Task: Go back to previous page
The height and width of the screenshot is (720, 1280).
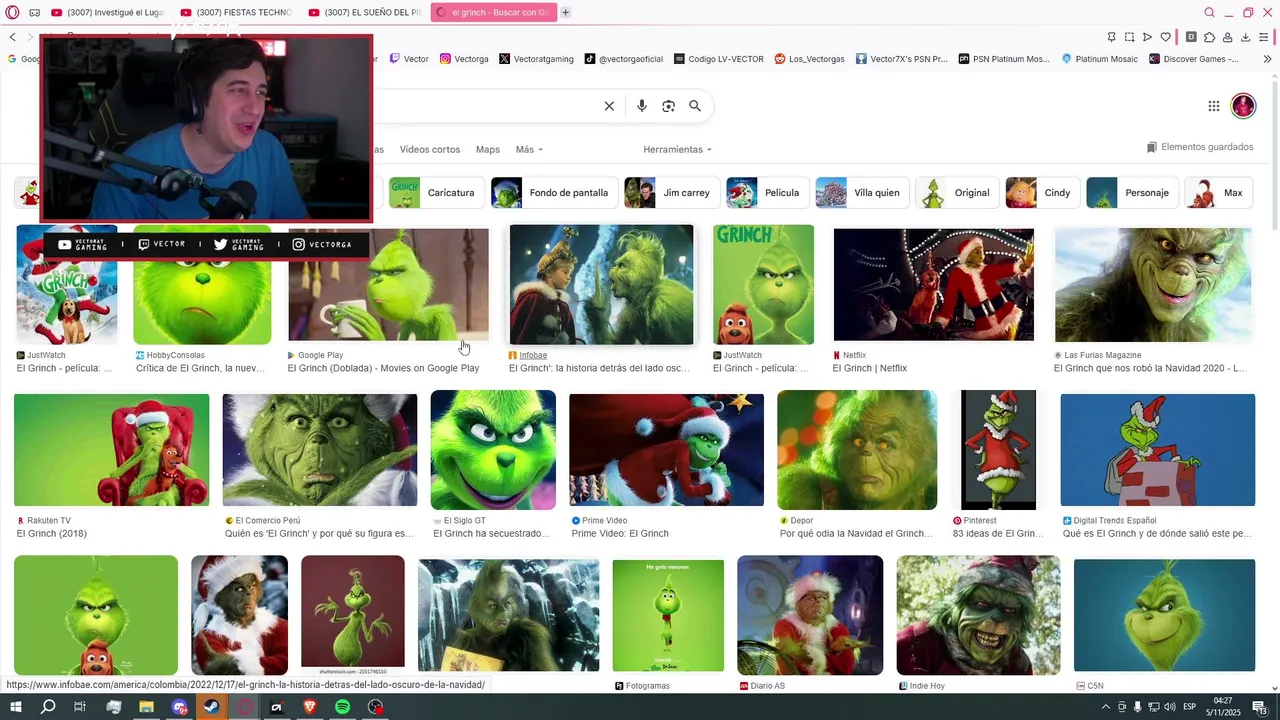Action: 12,37
